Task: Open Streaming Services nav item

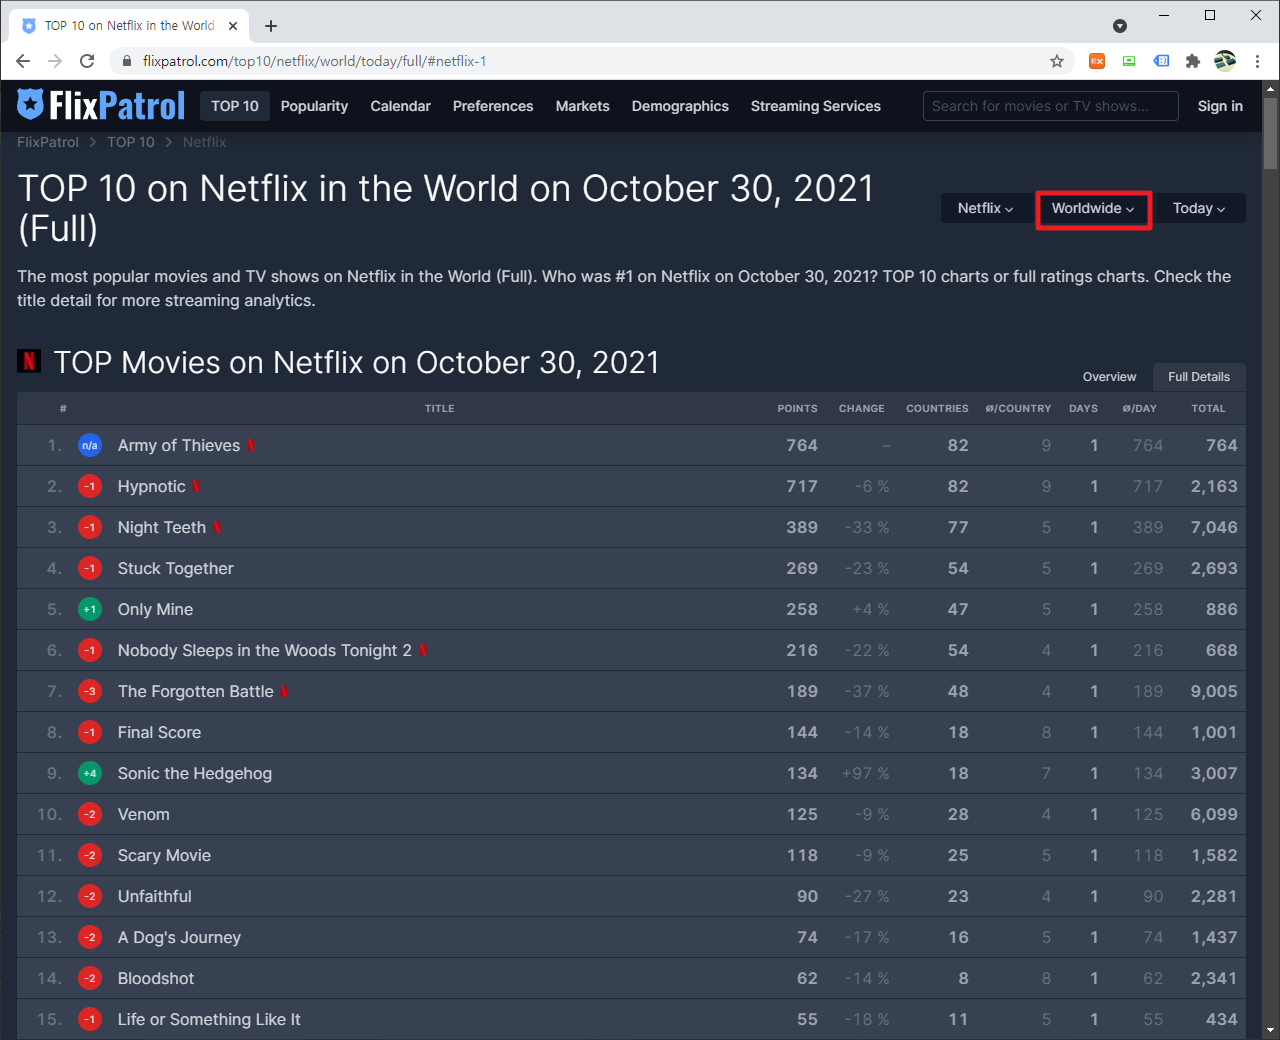Action: coord(816,106)
